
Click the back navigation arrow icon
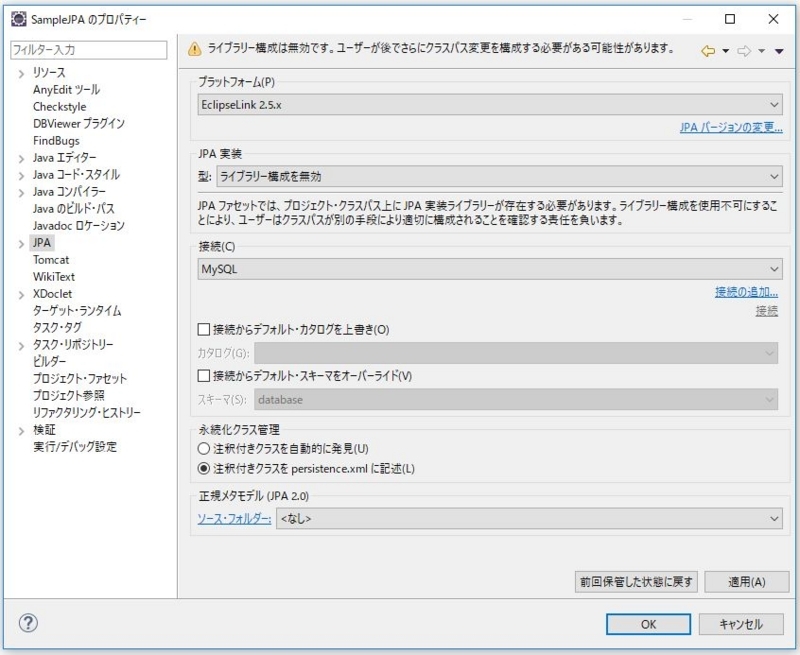[708, 50]
